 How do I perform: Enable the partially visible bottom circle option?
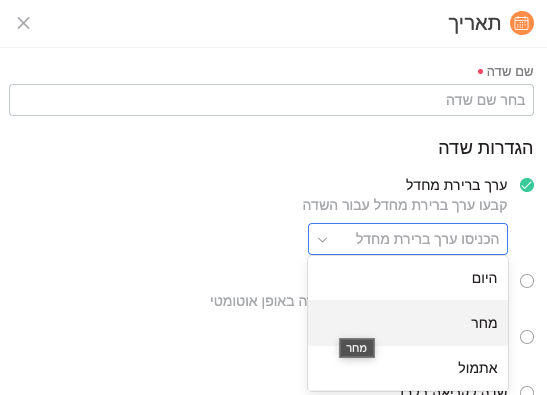click(x=527, y=391)
